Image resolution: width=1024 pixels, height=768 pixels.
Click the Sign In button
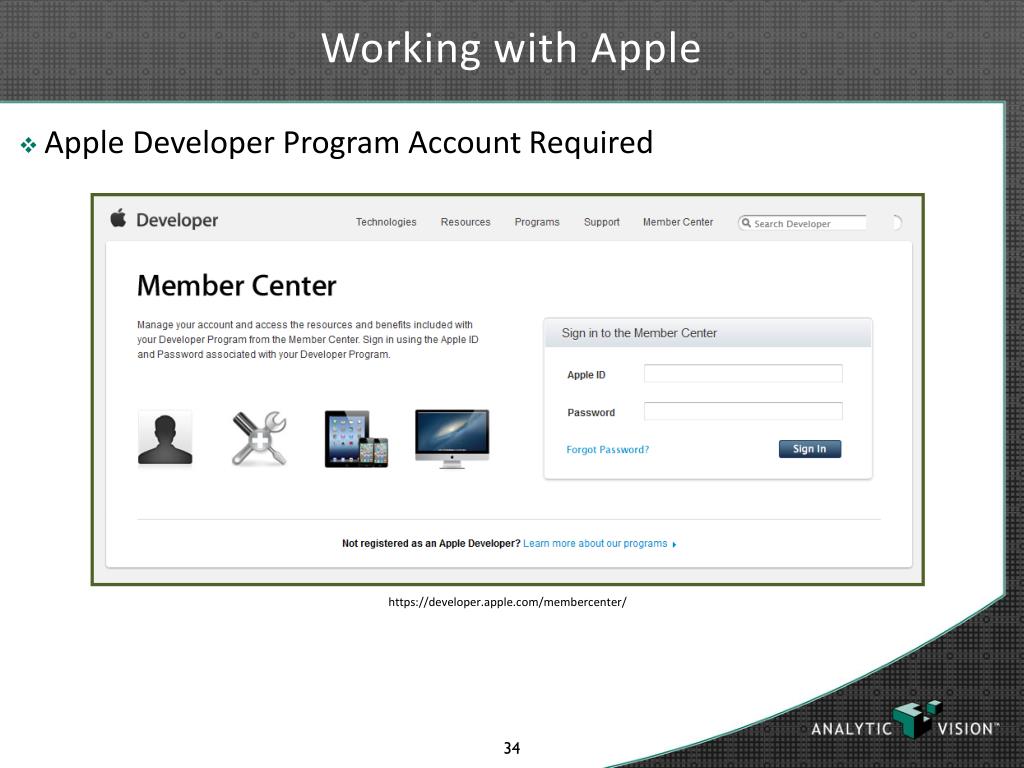point(810,449)
